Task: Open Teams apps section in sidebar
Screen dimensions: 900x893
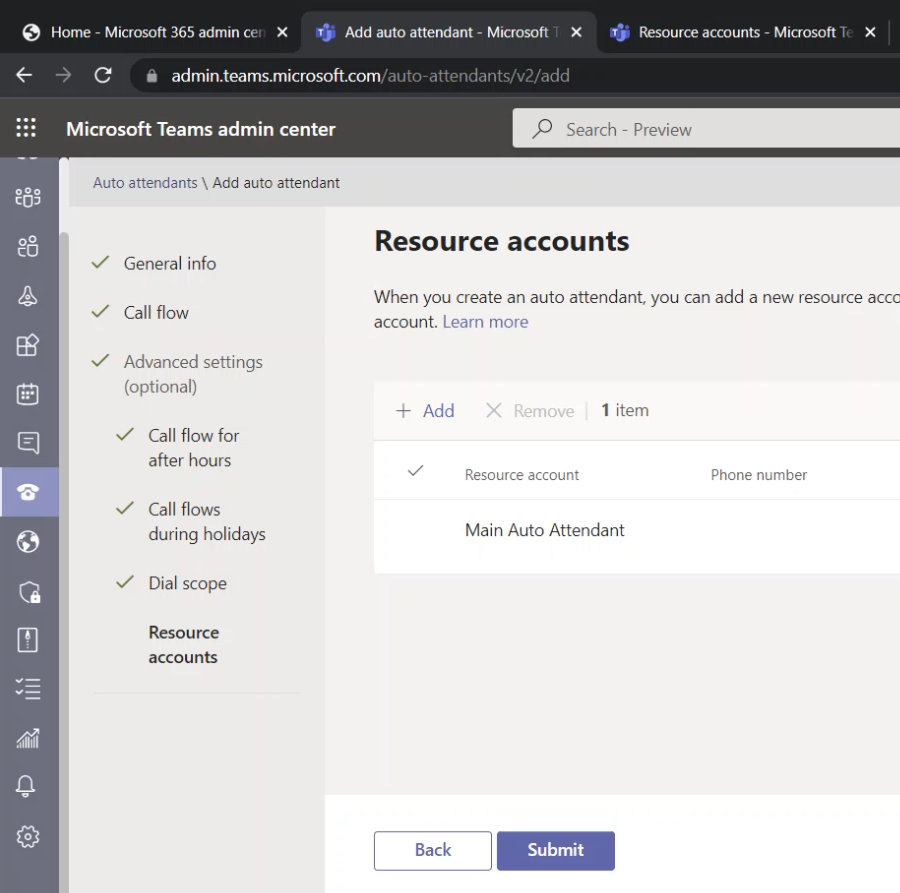Action: 28,345
